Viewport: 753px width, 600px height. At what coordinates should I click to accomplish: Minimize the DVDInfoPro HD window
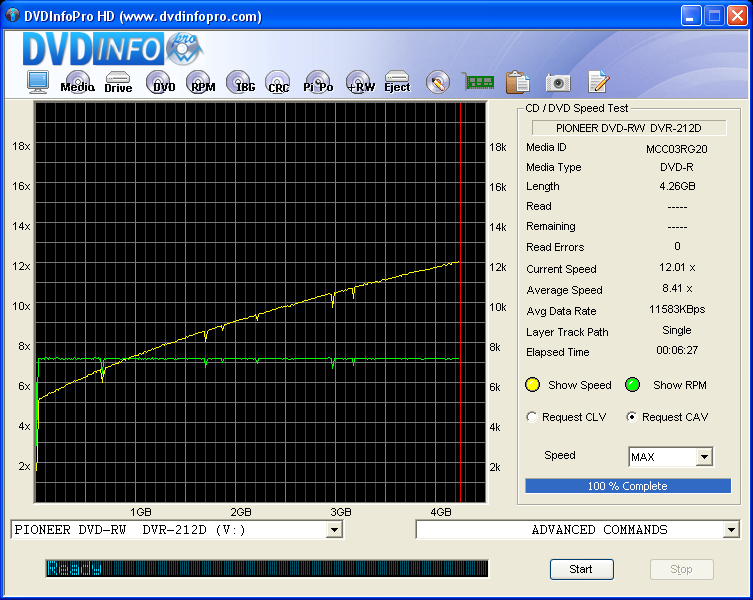[691, 16]
